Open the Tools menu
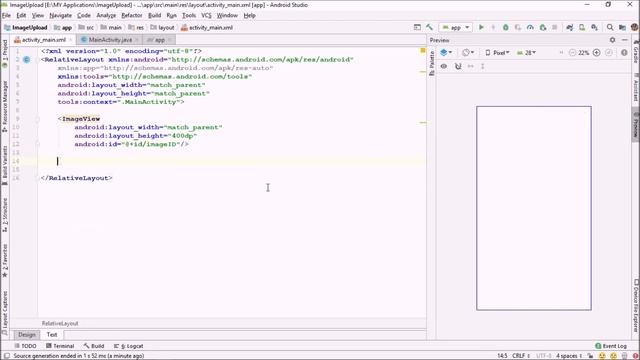640x360 pixels. pos(189,16)
